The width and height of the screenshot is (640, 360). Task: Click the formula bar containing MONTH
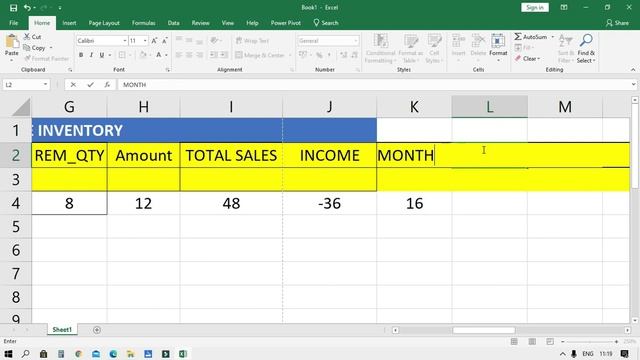point(373,84)
